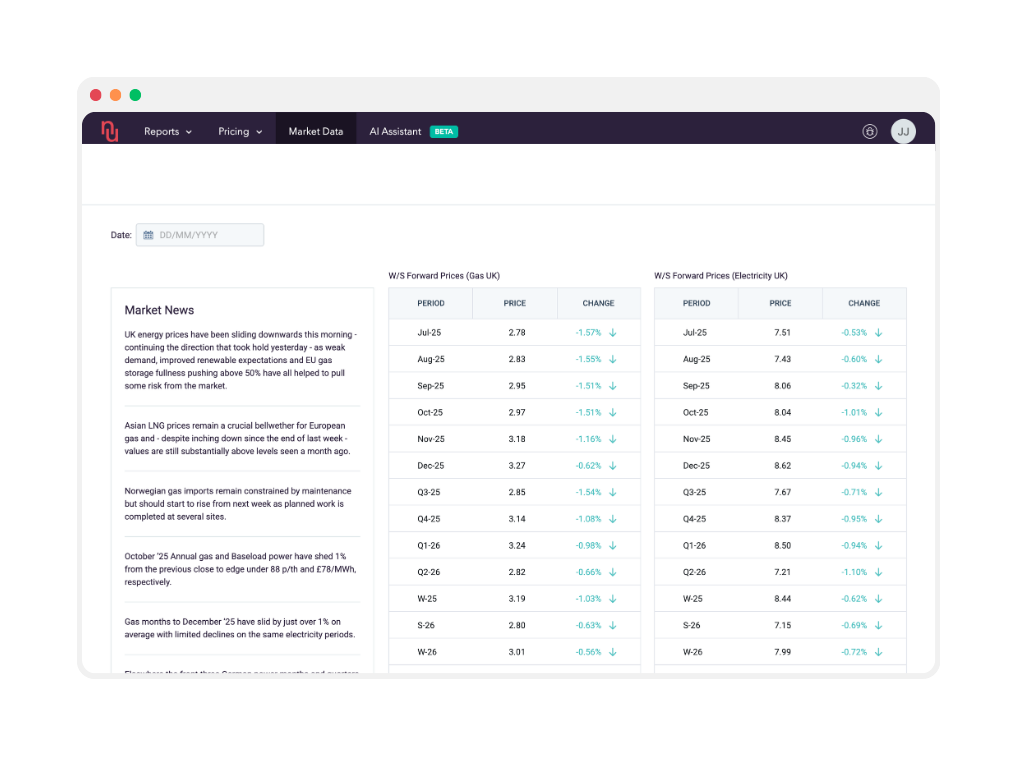Click gas price value 3.01
This screenshot has width=1024, height=768.
(x=517, y=652)
